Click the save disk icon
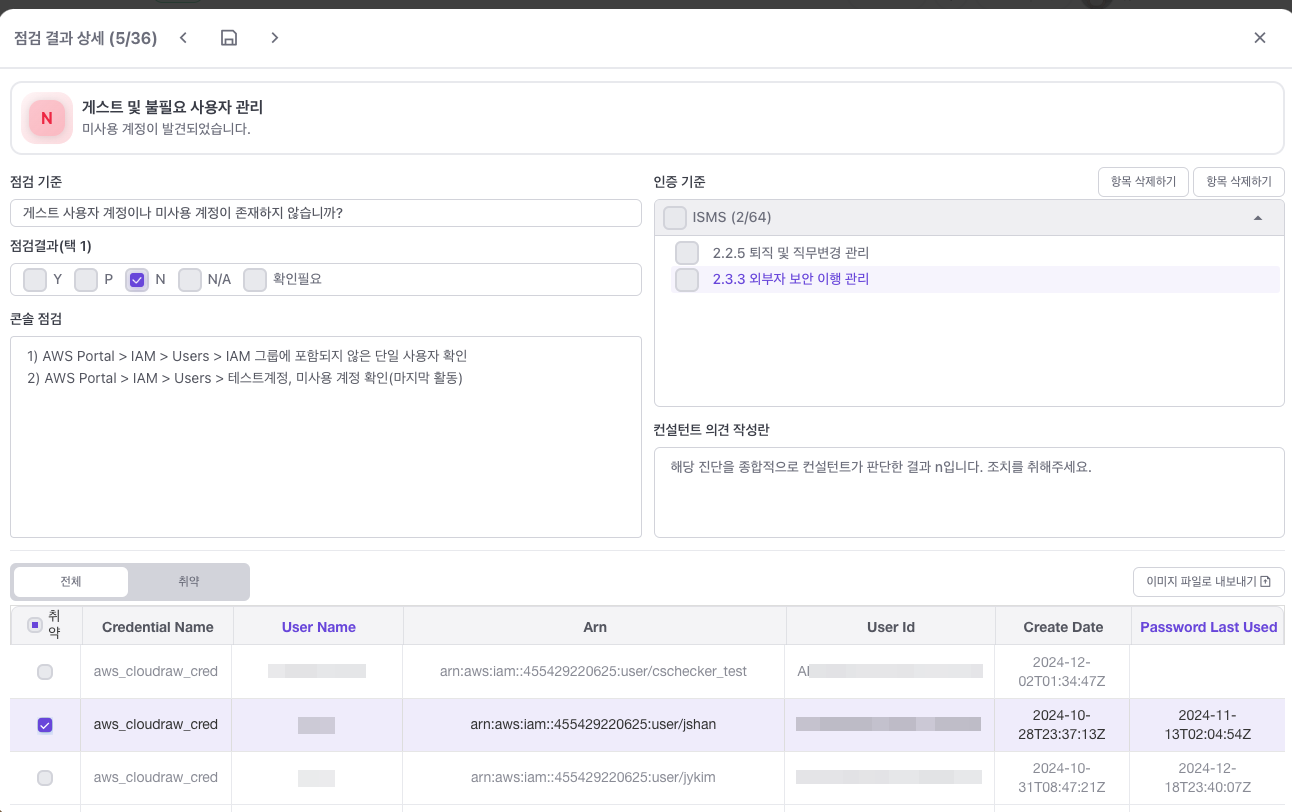1292x812 pixels. click(229, 38)
